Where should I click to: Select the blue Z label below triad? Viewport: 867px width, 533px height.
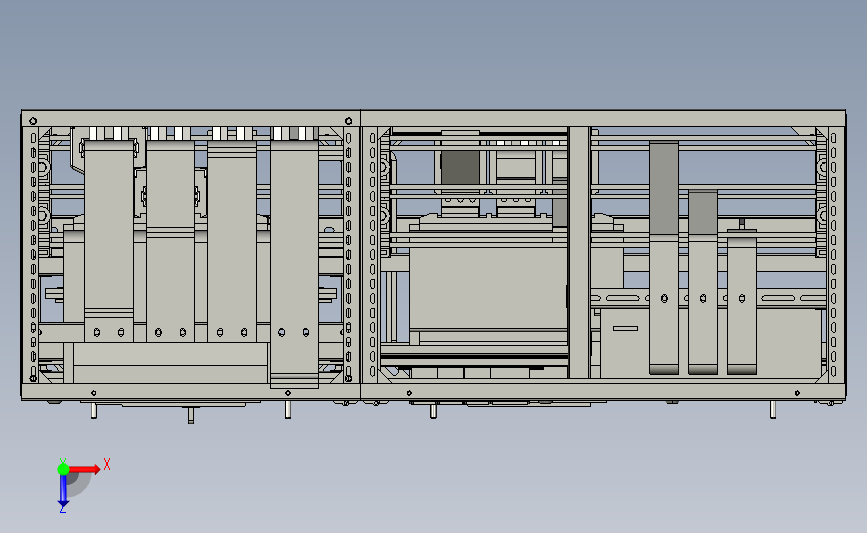click(x=62, y=510)
